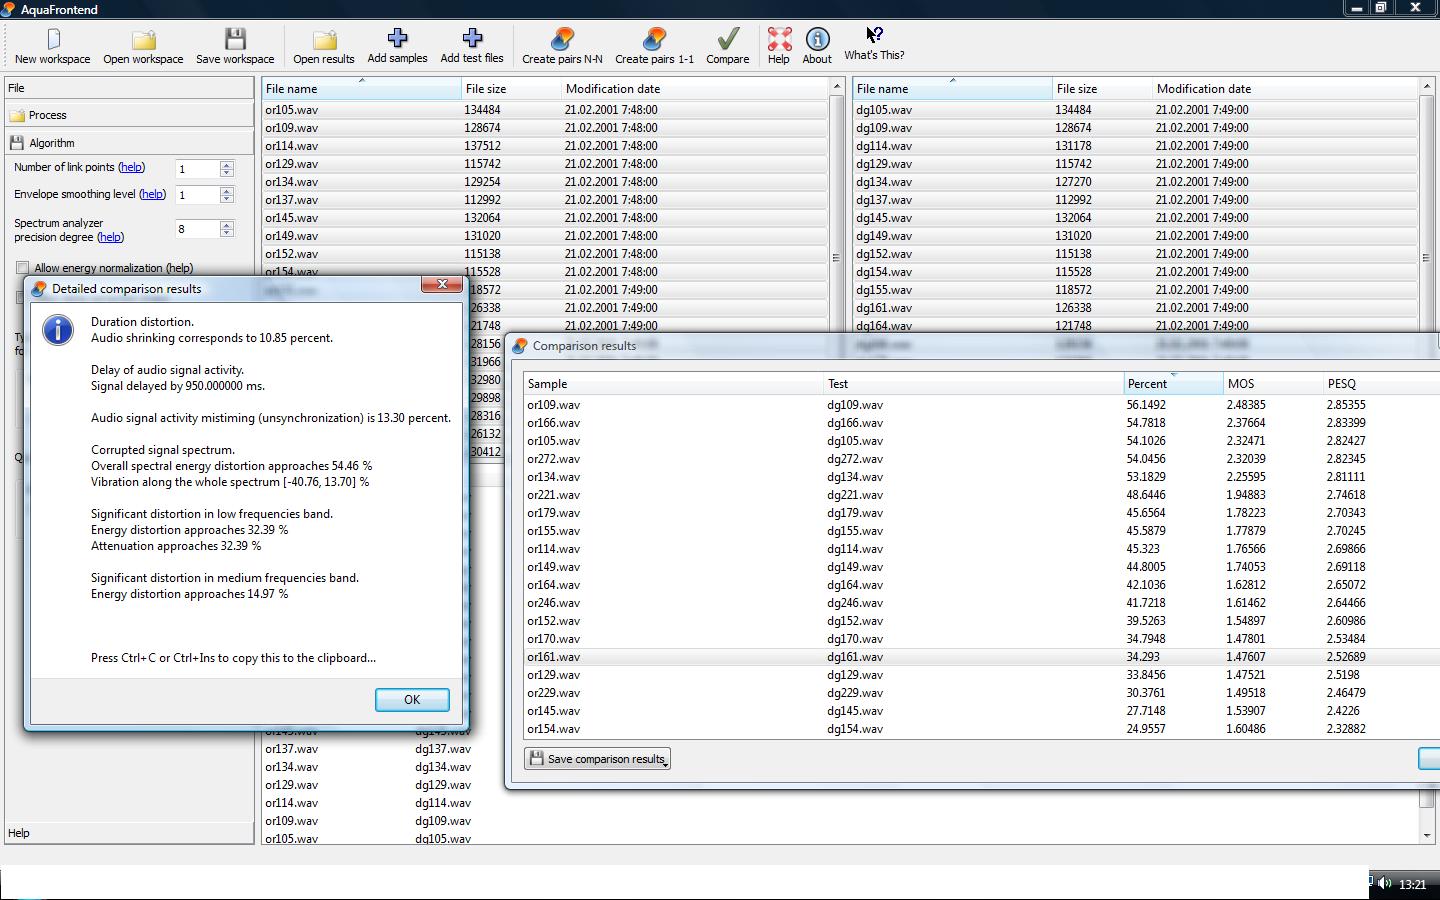Open help link for Spectrum analyzer precision degree
Screen dimensions: 1440x900
pos(111,237)
